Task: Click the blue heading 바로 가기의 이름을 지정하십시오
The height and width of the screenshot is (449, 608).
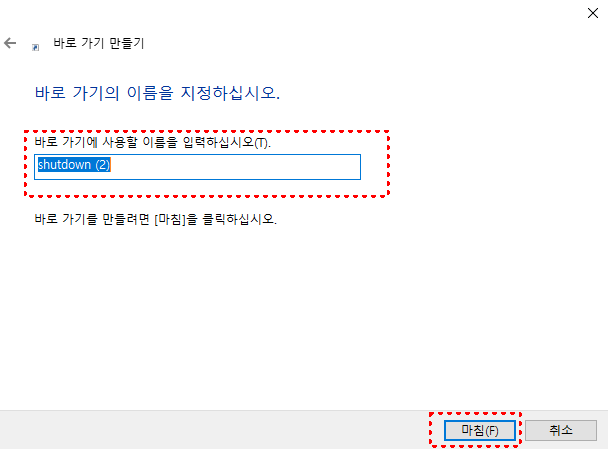Action: click(x=157, y=93)
